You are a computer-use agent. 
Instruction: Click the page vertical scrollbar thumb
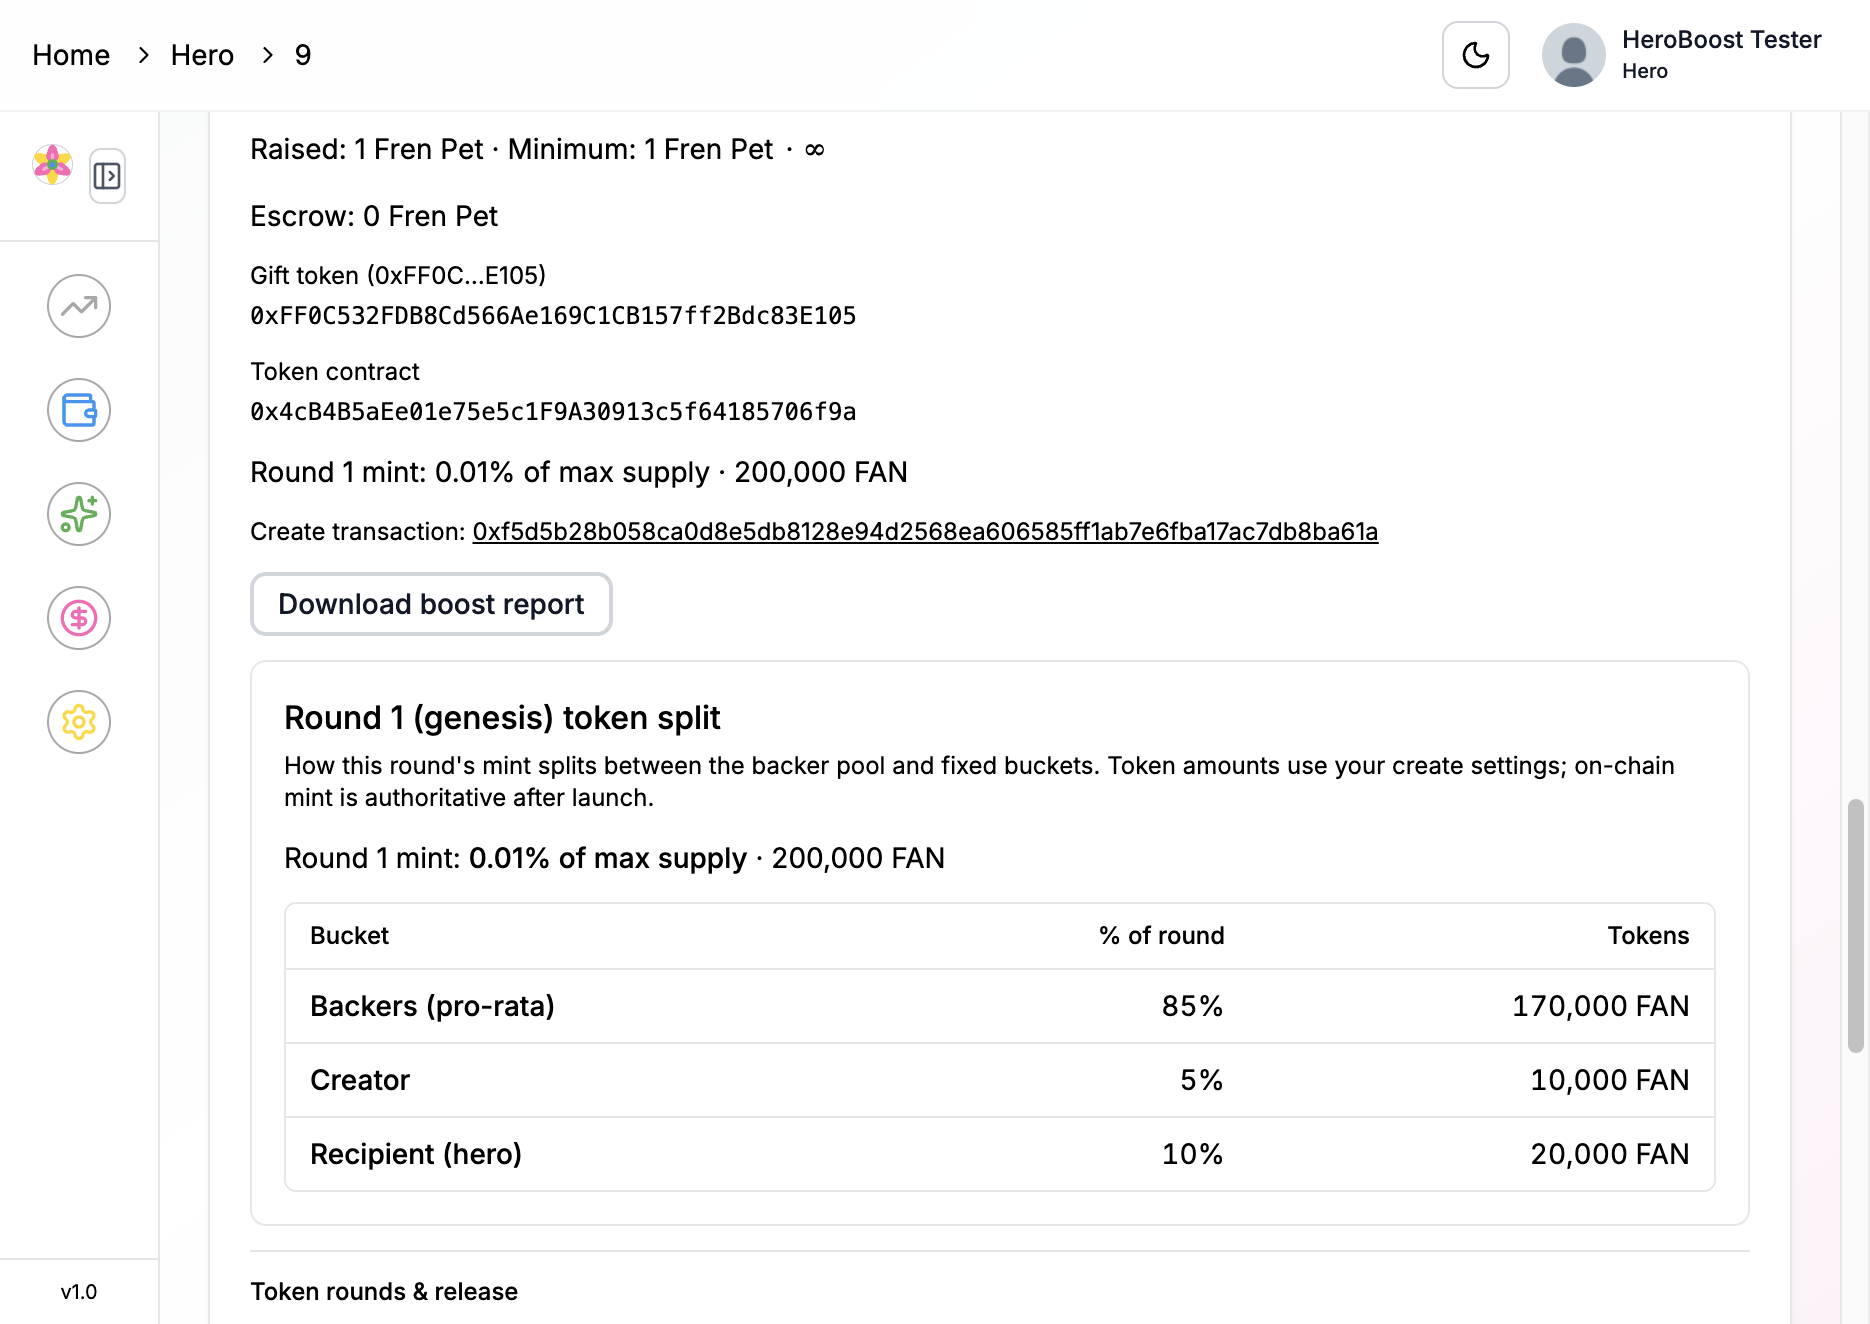tap(1855, 925)
